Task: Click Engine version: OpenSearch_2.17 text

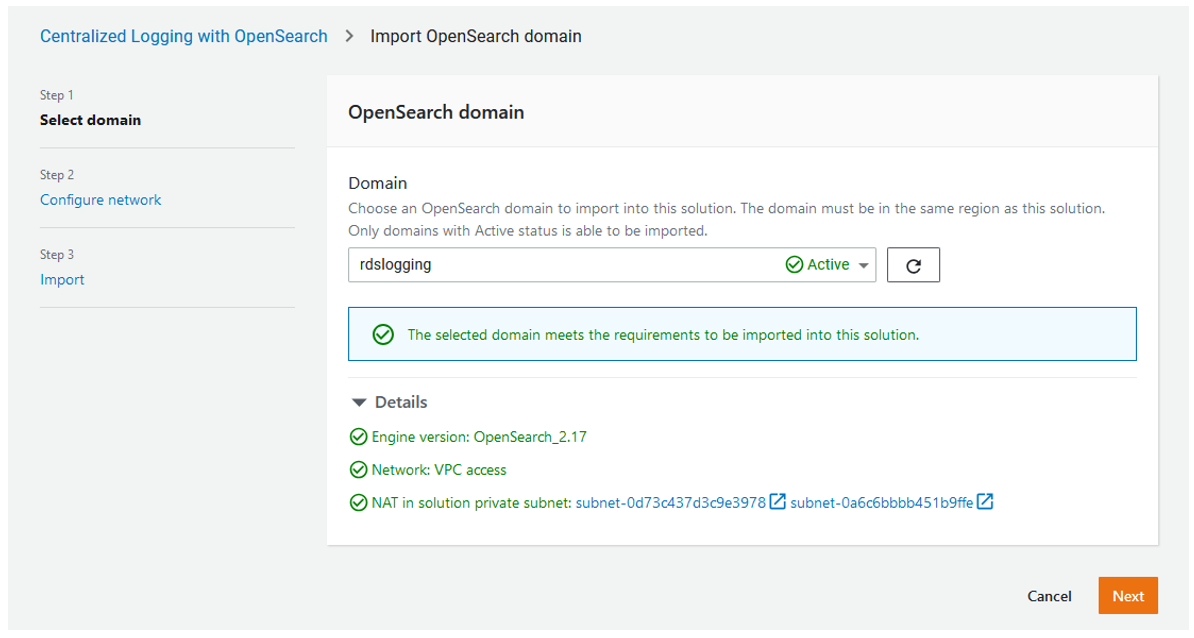Action: pos(479,437)
